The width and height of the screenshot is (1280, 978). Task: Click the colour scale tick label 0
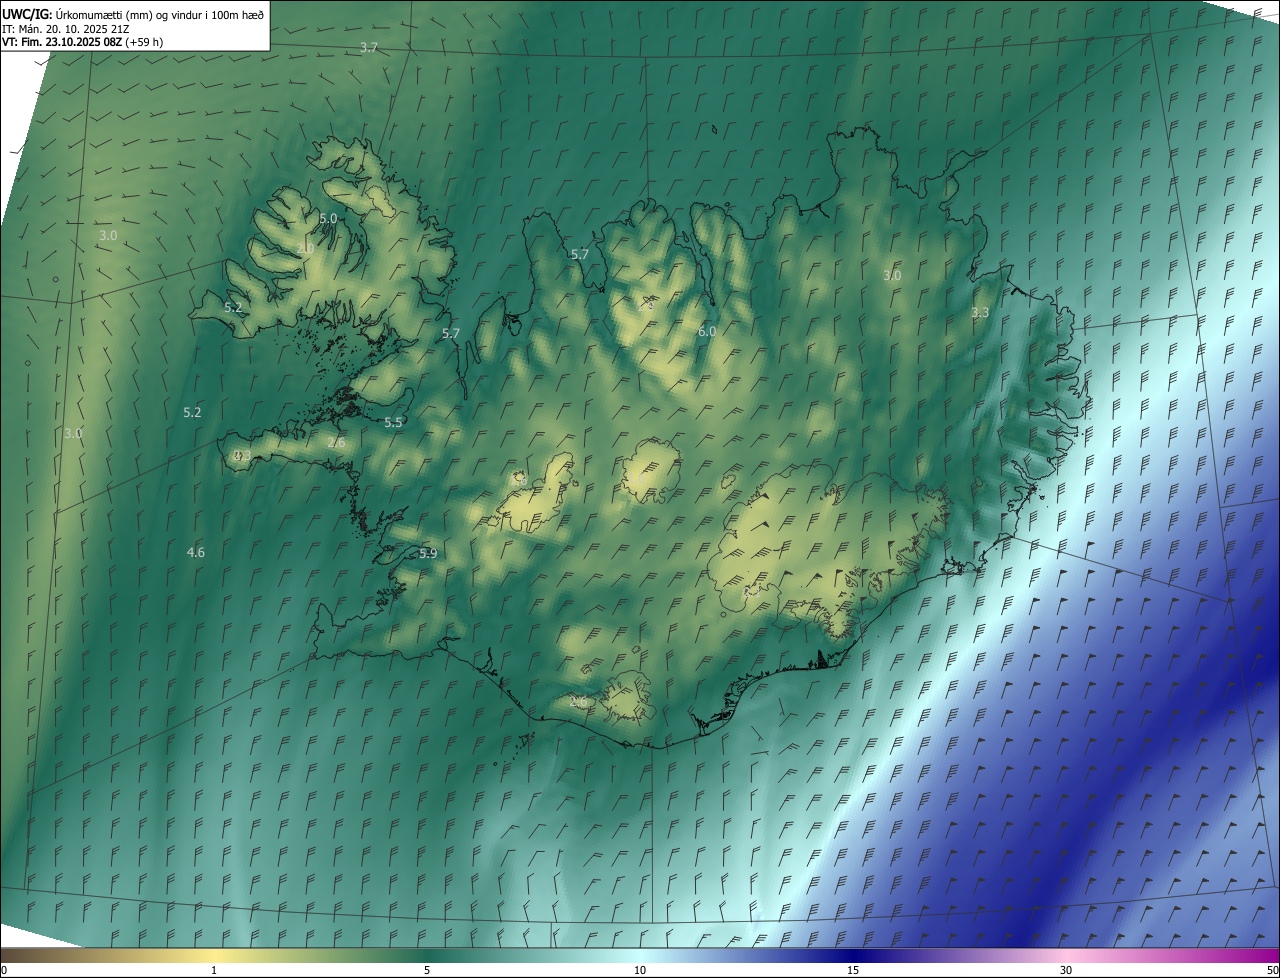pyautogui.click(x=3, y=970)
